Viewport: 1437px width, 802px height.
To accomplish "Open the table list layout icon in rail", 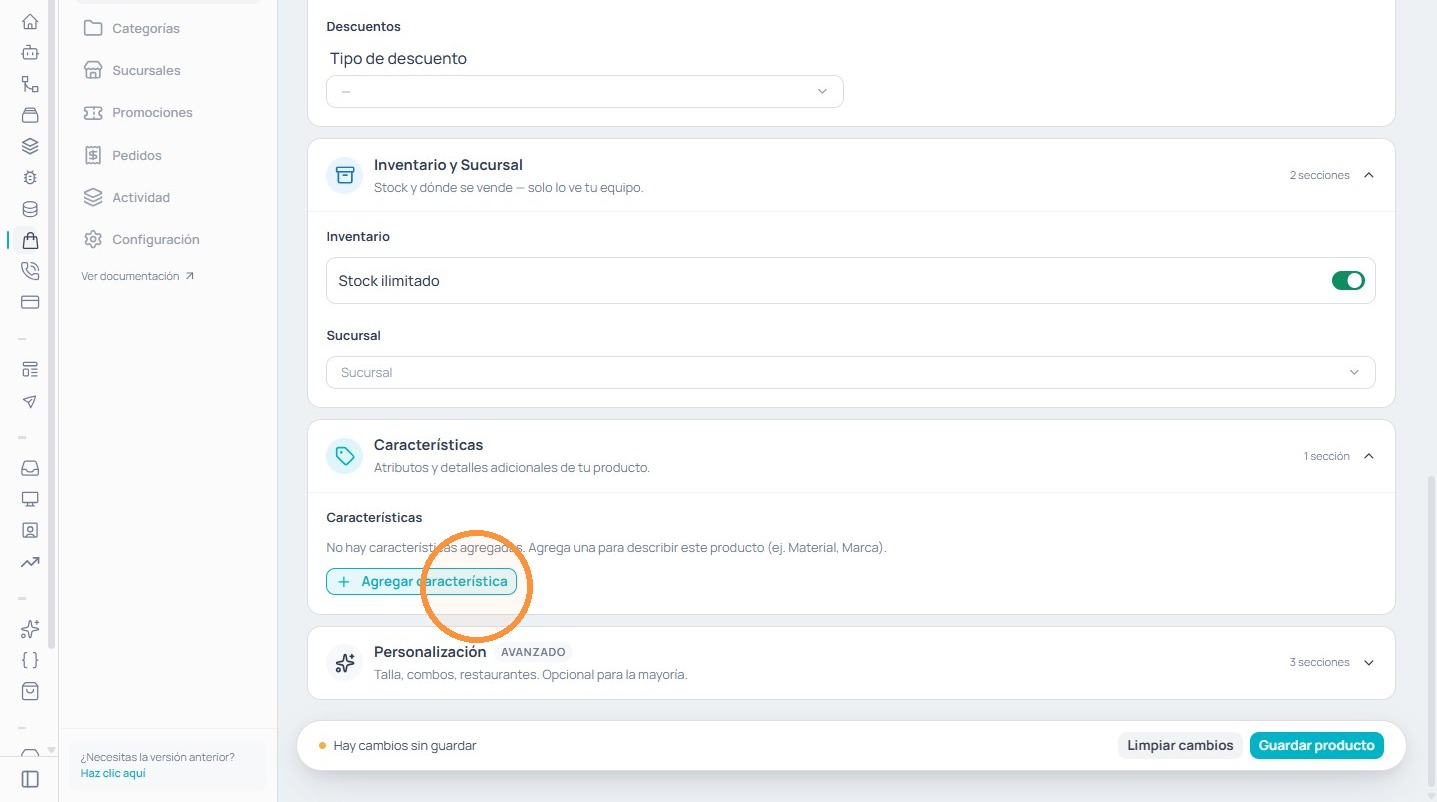I will pos(30,370).
